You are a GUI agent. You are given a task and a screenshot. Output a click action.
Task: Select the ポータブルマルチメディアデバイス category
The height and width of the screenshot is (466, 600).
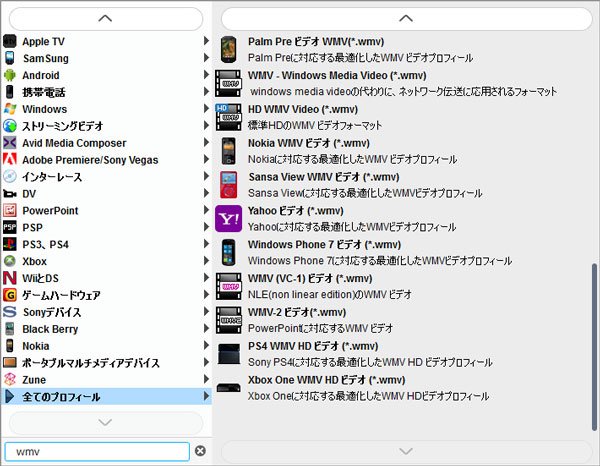coord(106,362)
